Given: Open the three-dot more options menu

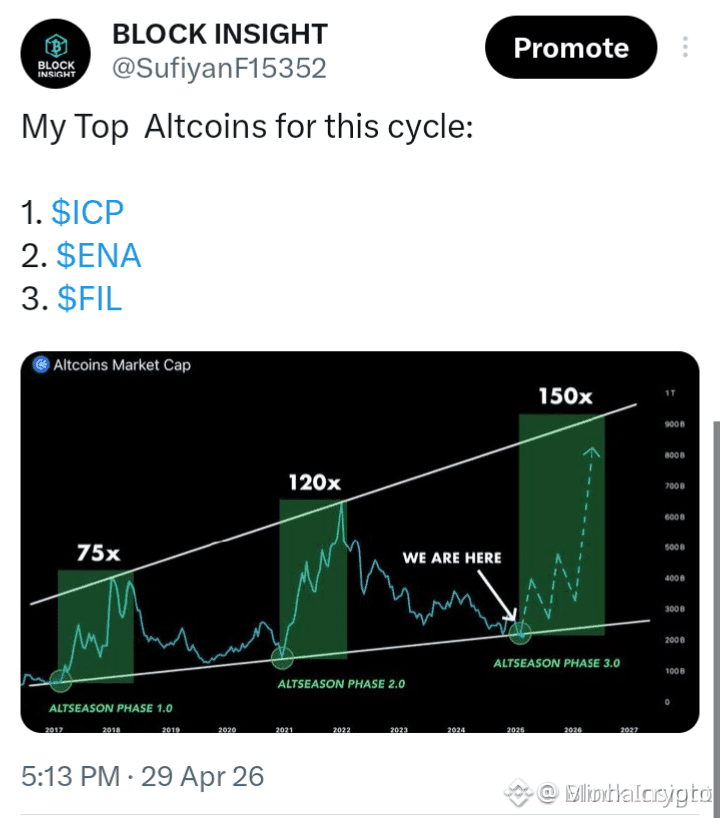Looking at the screenshot, I should pyautogui.click(x=685, y=47).
